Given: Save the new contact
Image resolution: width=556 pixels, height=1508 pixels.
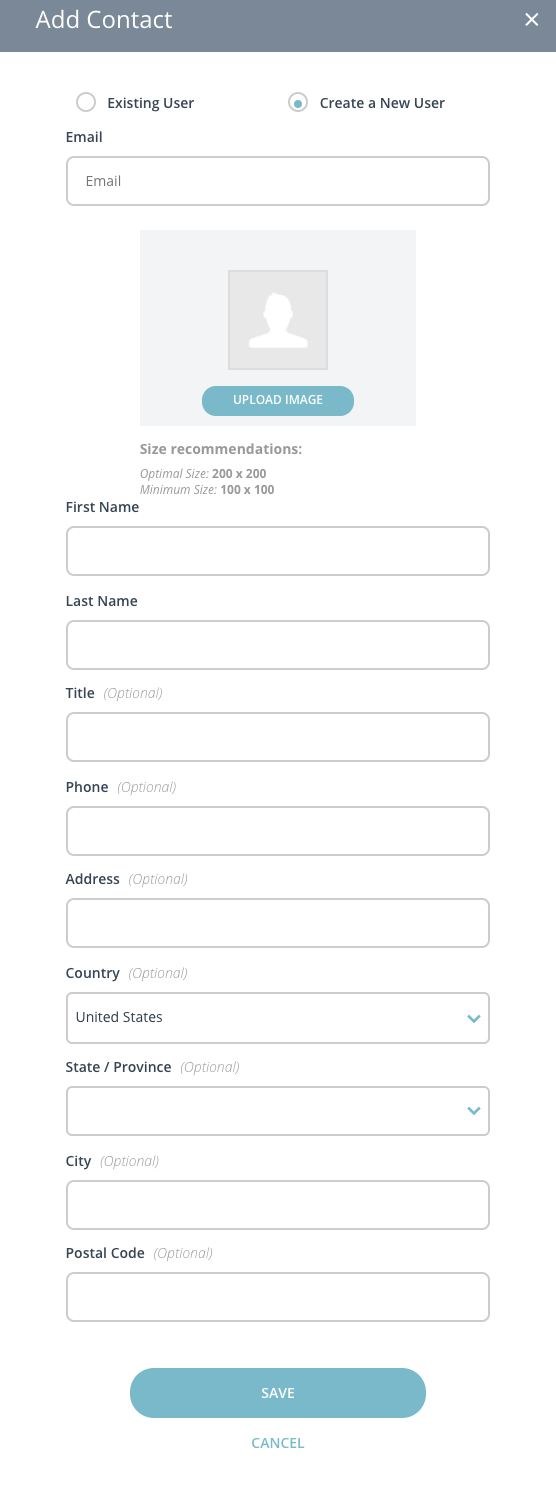Looking at the screenshot, I should pyautogui.click(x=278, y=1393).
